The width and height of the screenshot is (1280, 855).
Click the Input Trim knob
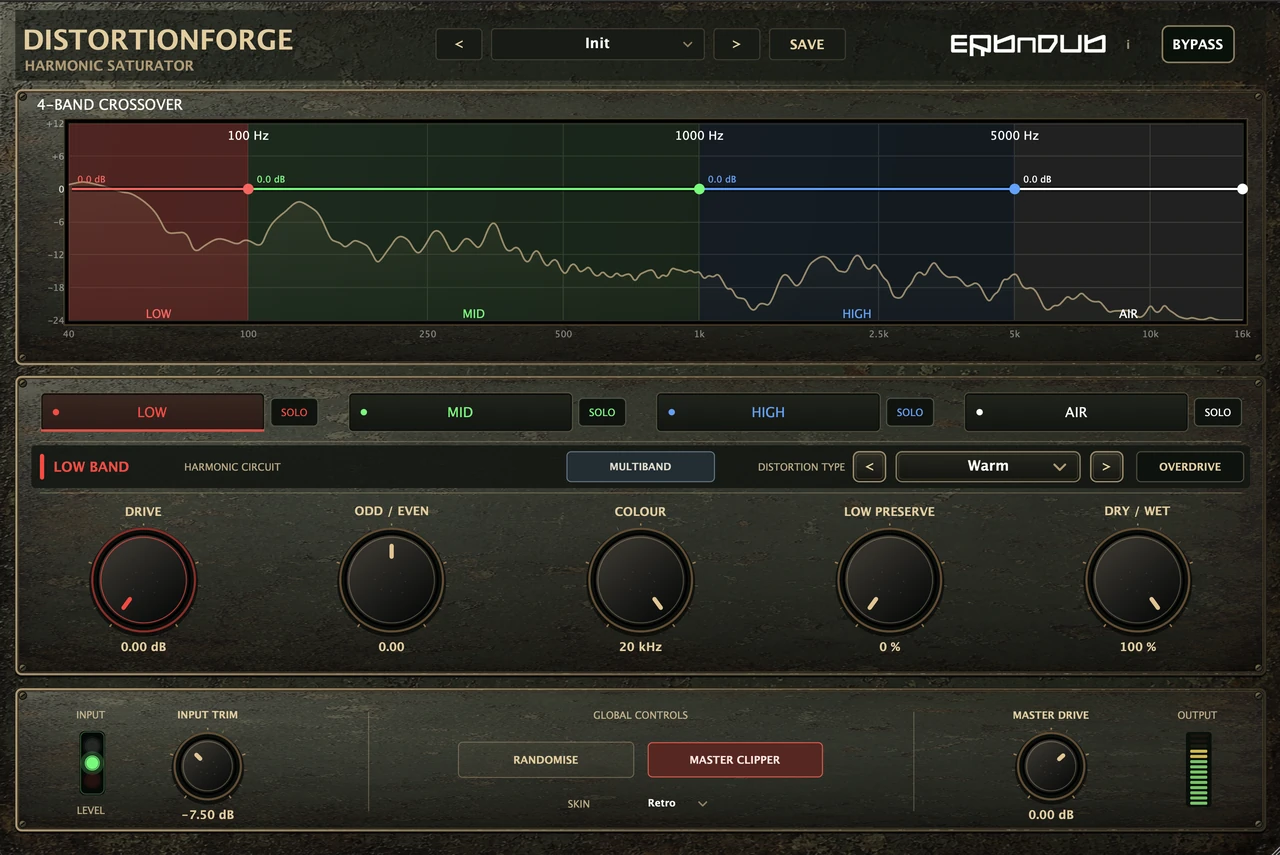click(x=208, y=768)
